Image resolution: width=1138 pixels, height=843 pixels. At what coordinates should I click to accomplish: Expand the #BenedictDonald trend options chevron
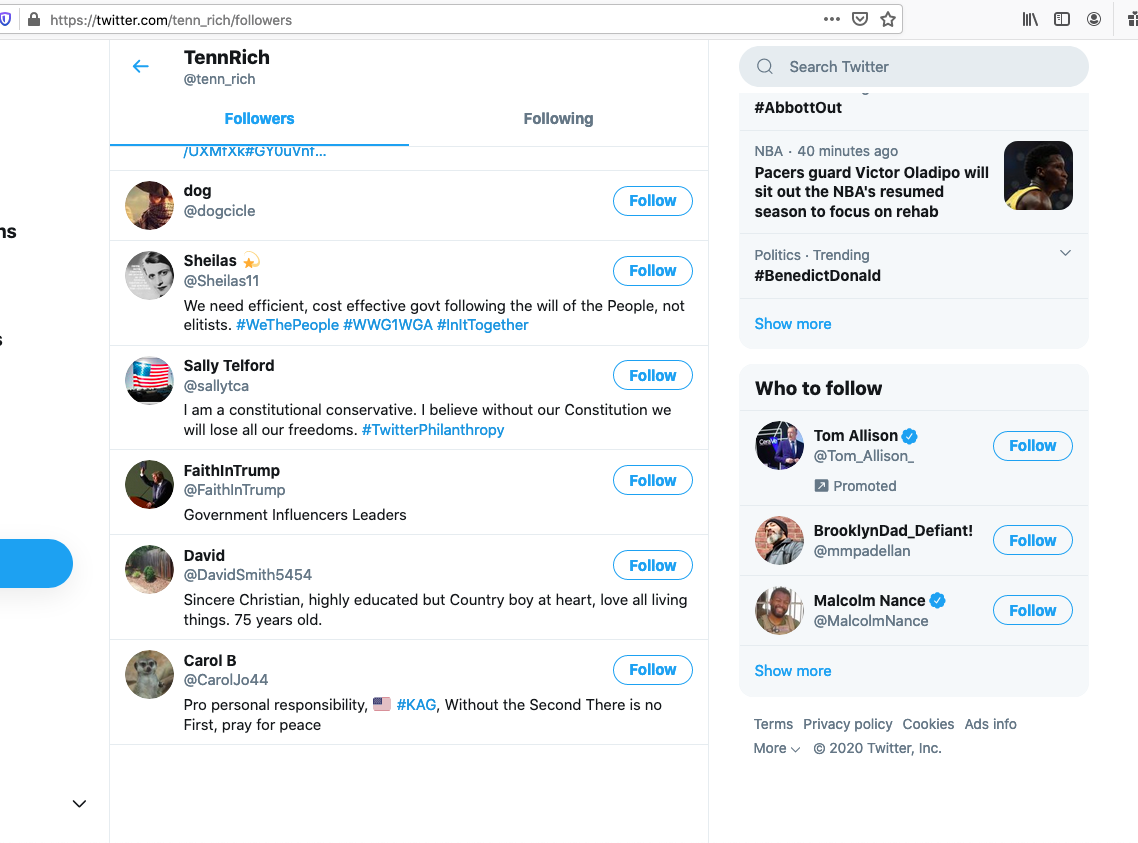(1065, 253)
